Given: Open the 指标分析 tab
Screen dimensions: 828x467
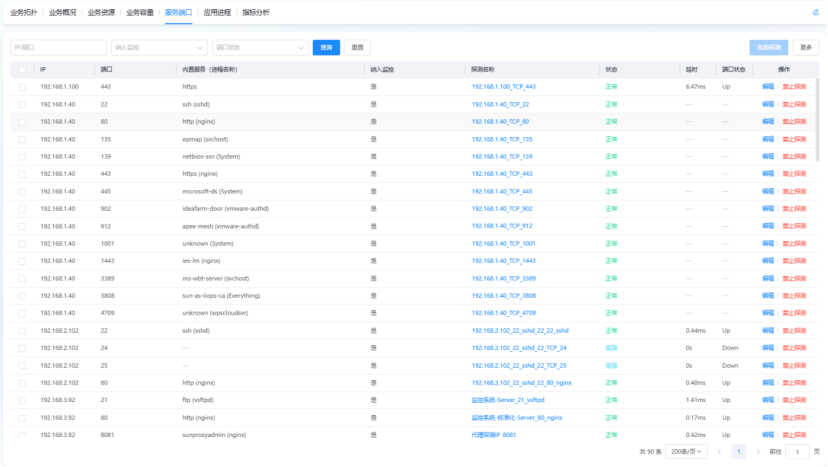Looking at the screenshot, I should click(256, 12).
